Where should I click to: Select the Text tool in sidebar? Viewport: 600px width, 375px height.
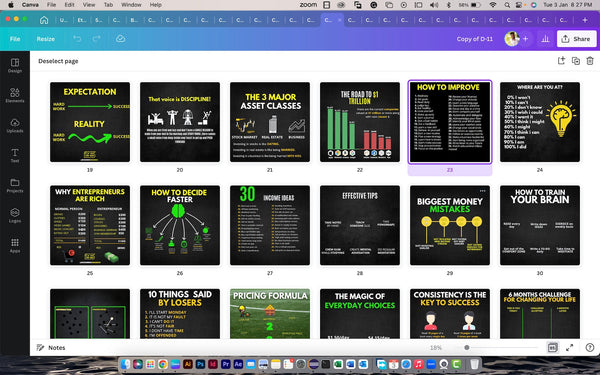click(15, 155)
